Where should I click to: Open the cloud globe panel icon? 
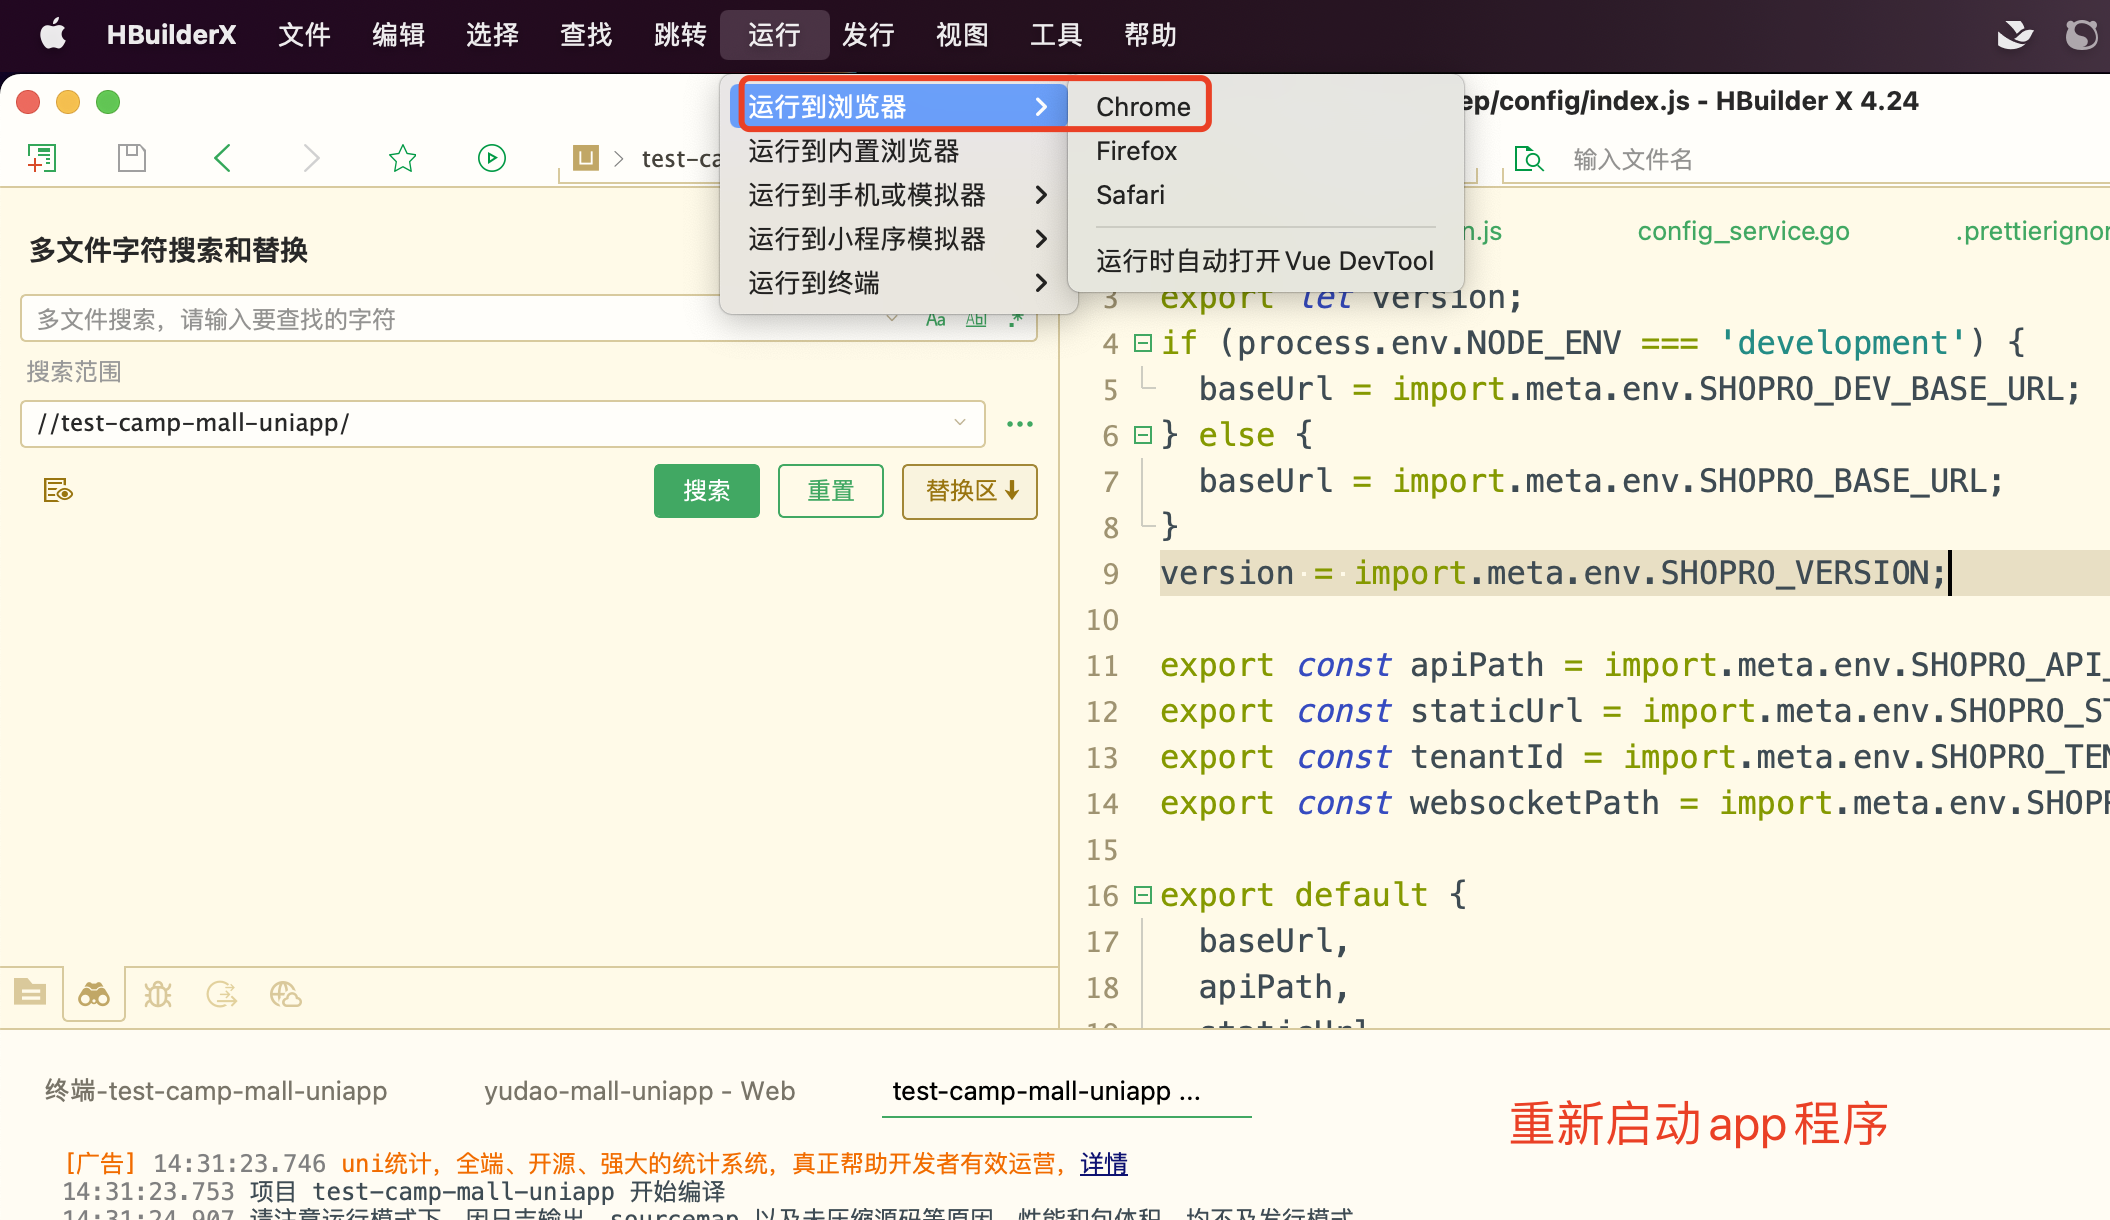[x=285, y=994]
